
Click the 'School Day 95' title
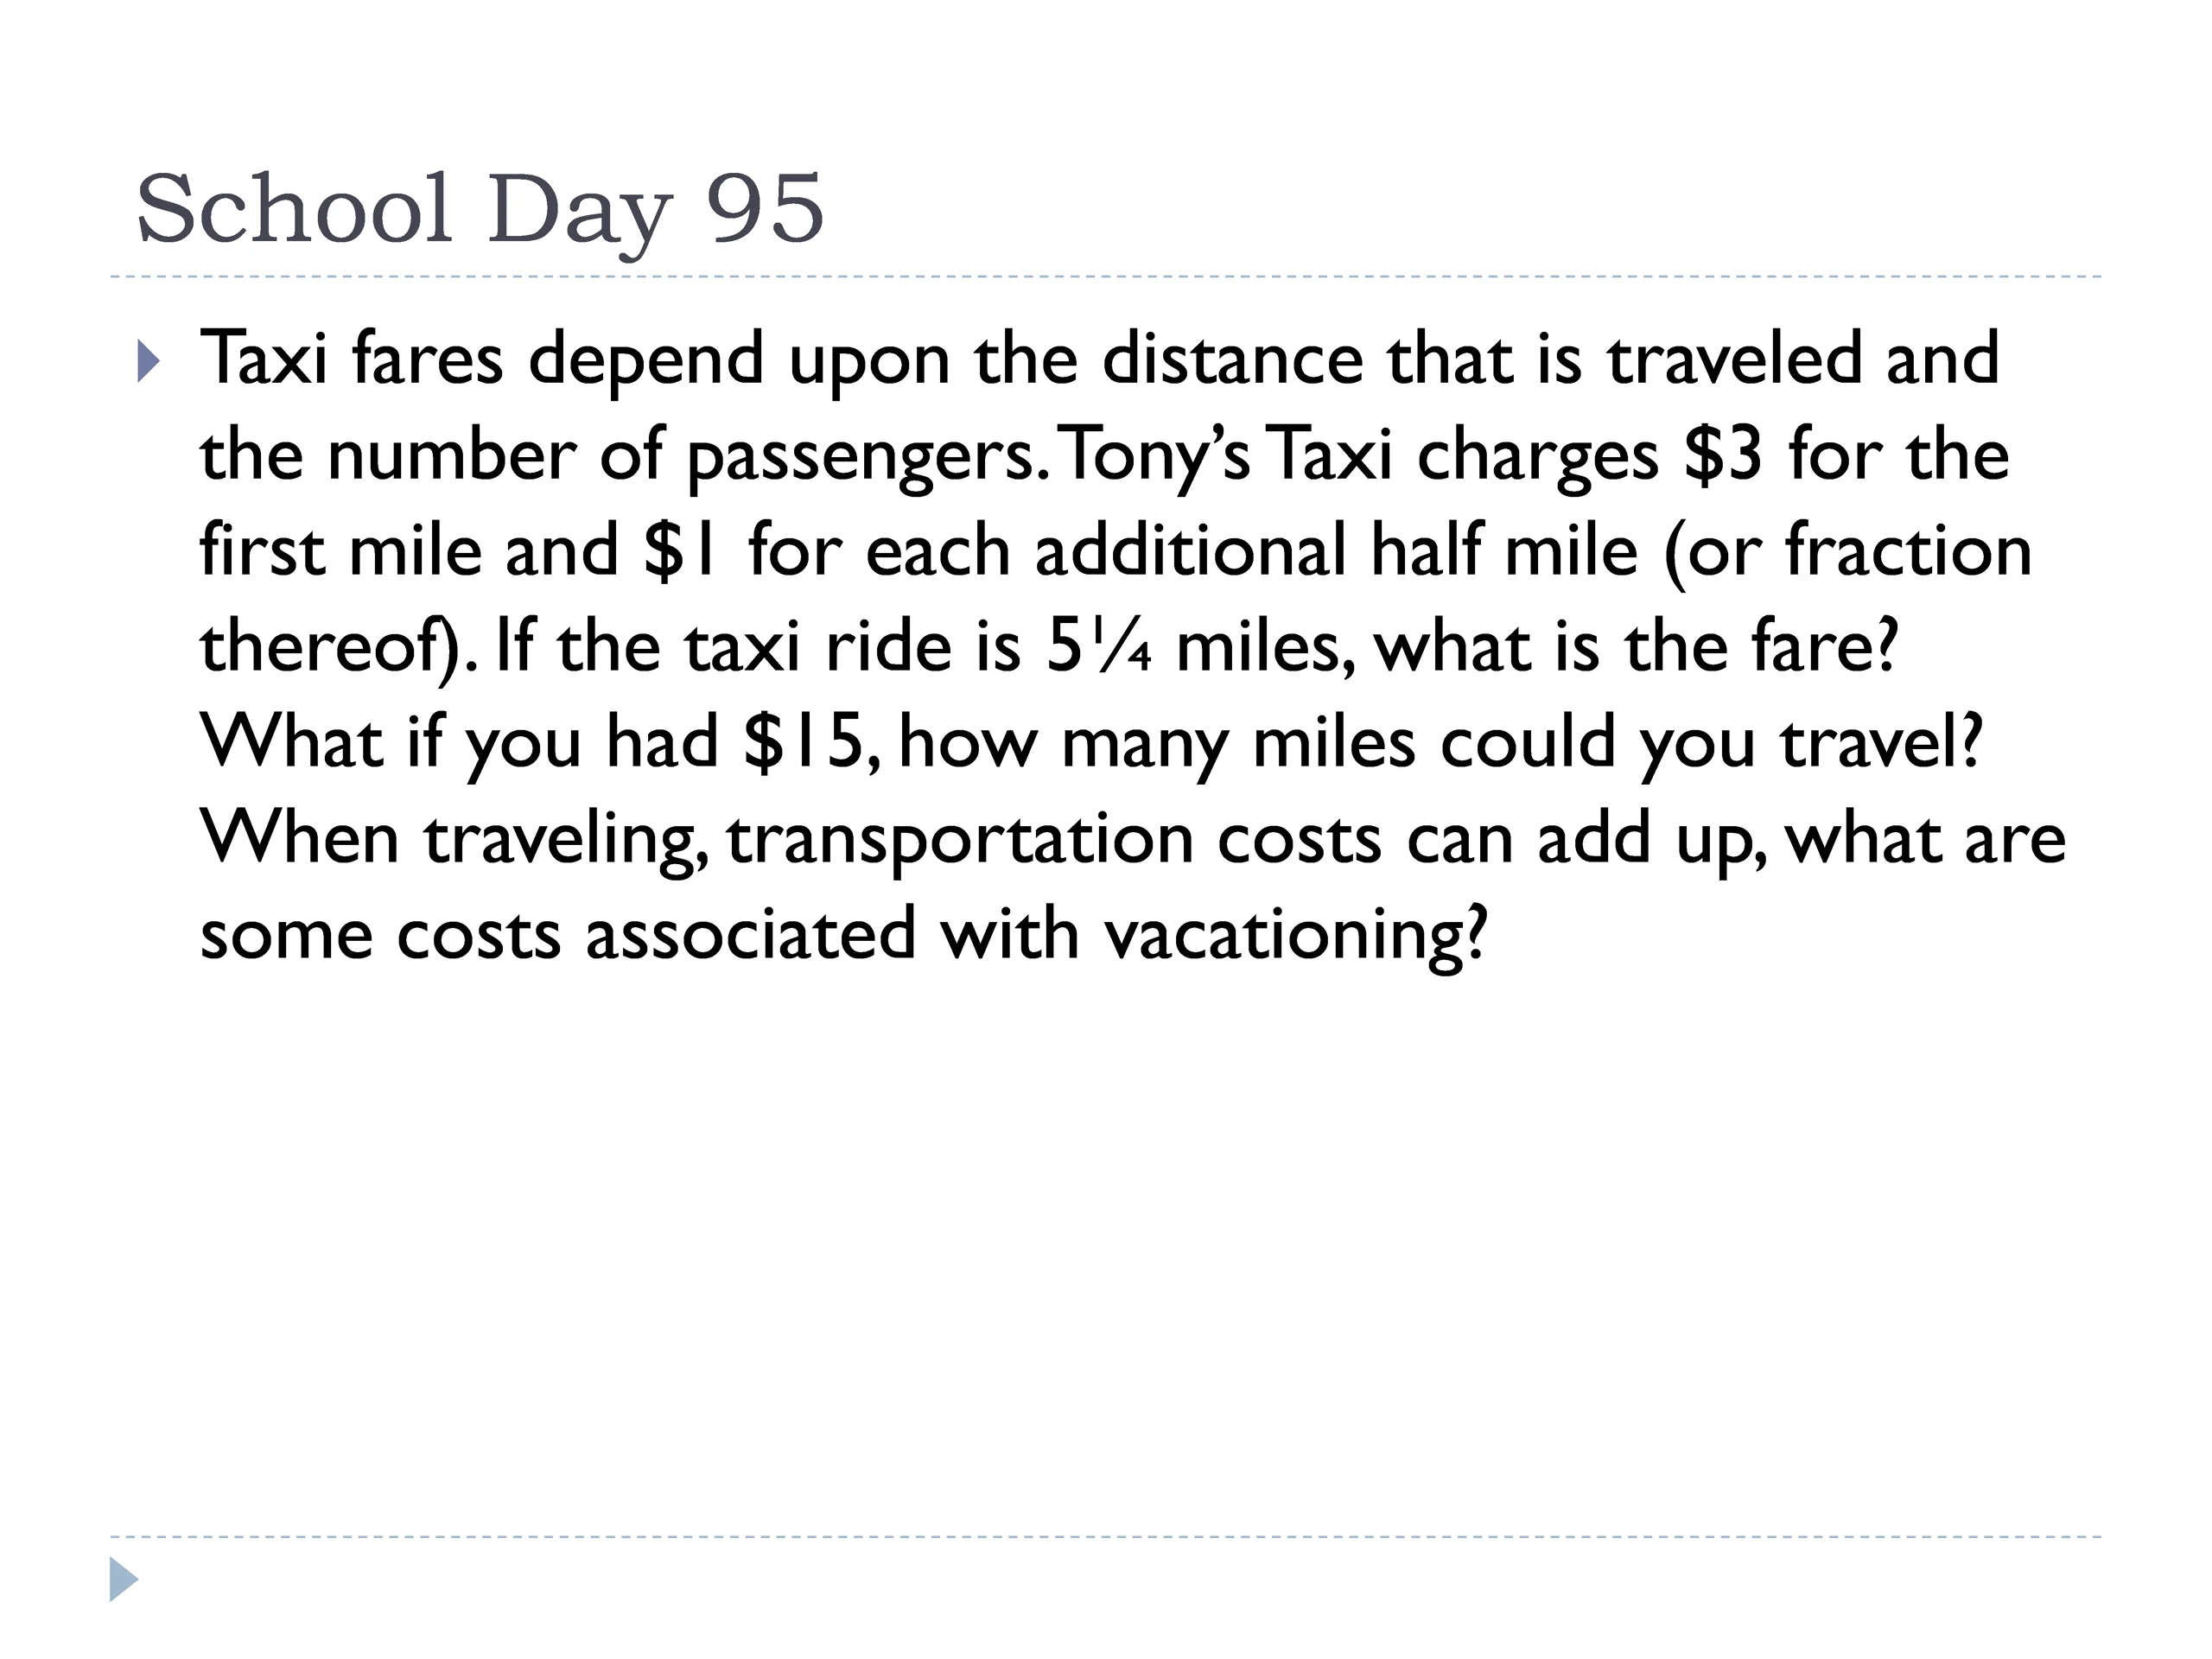click(x=479, y=210)
